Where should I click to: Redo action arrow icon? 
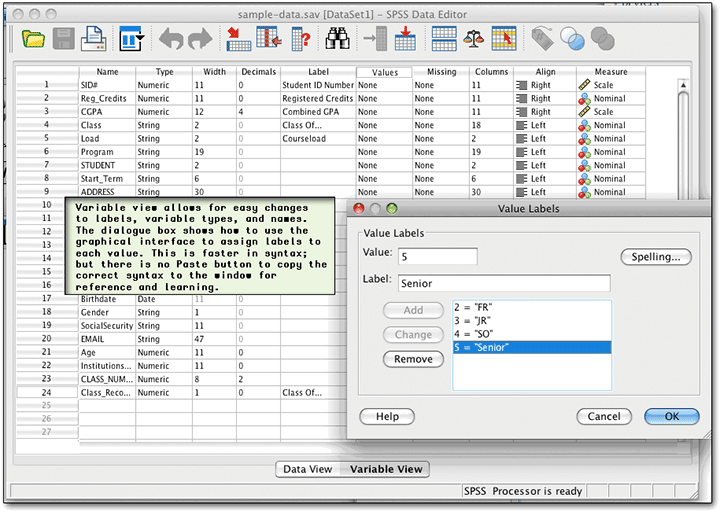coord(200,39)
